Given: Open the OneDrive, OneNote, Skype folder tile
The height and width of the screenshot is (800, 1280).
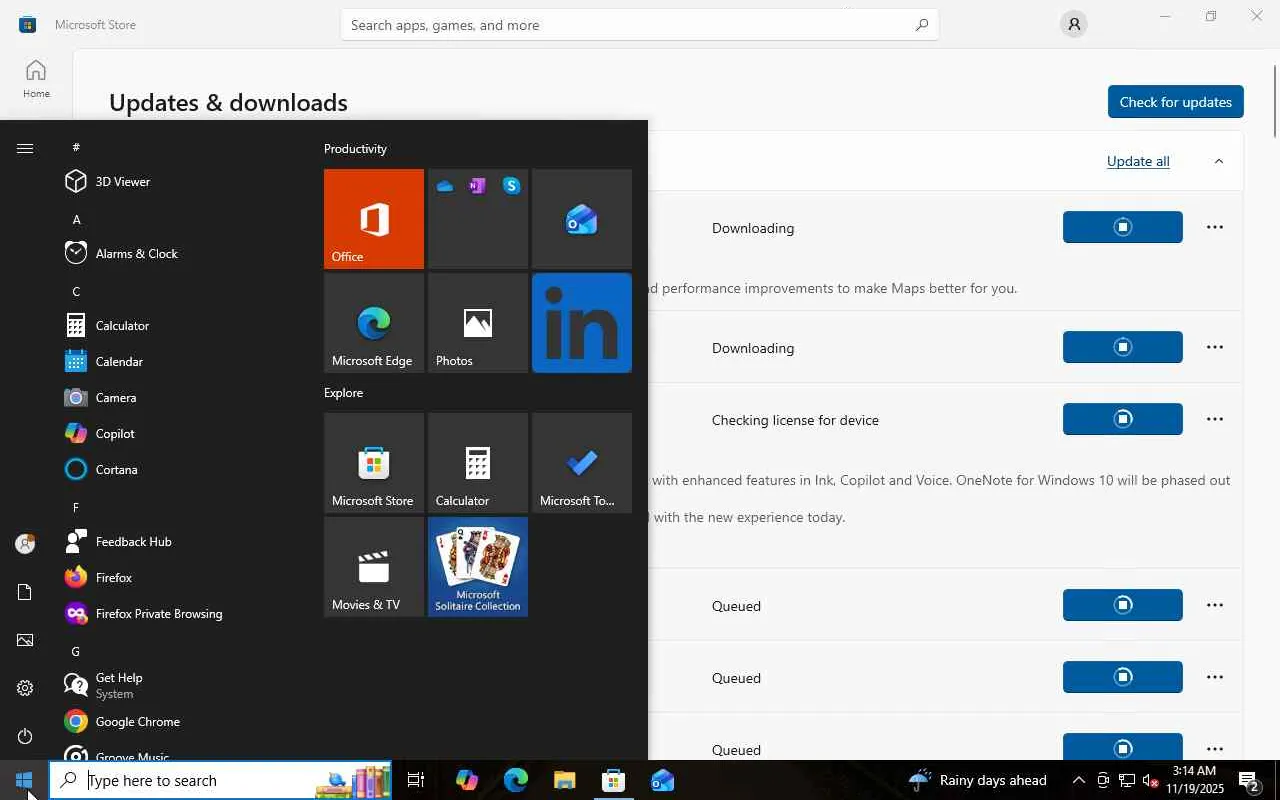Looking at the screenshot, I should click(x=478, y=219).
